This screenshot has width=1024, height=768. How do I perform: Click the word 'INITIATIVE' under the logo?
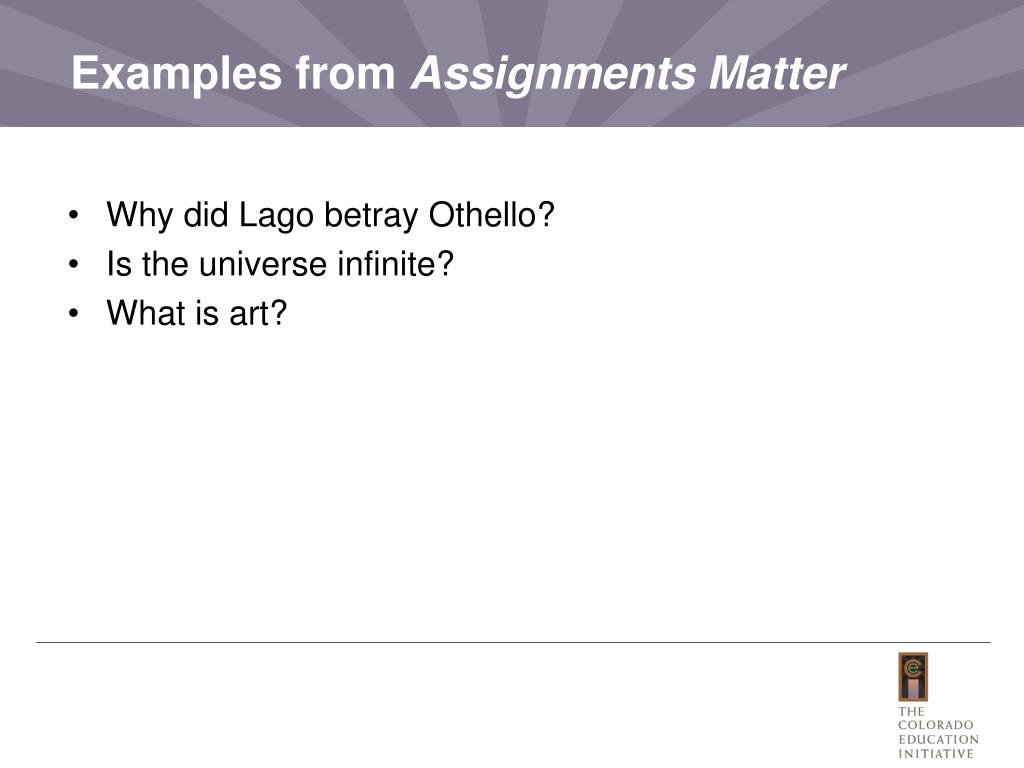click(x=936, y=754)
